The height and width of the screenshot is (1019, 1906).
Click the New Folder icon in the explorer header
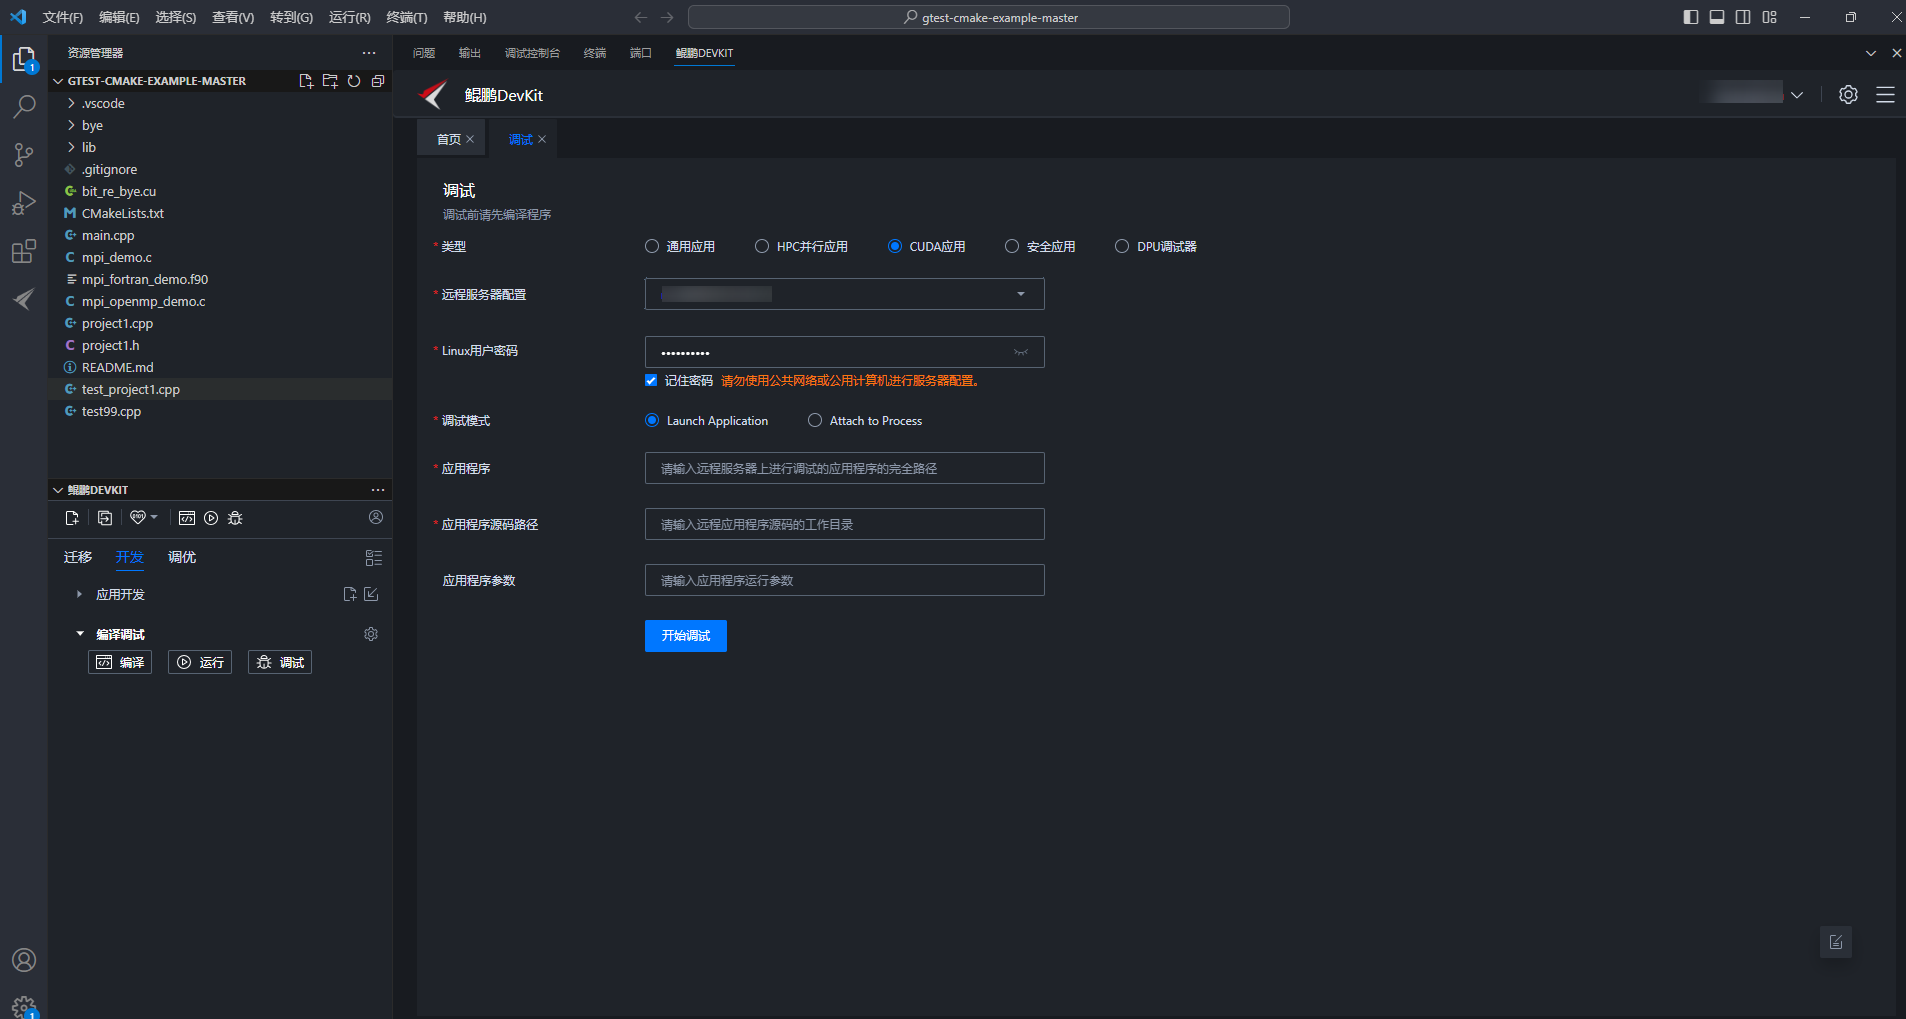[330, 81]
